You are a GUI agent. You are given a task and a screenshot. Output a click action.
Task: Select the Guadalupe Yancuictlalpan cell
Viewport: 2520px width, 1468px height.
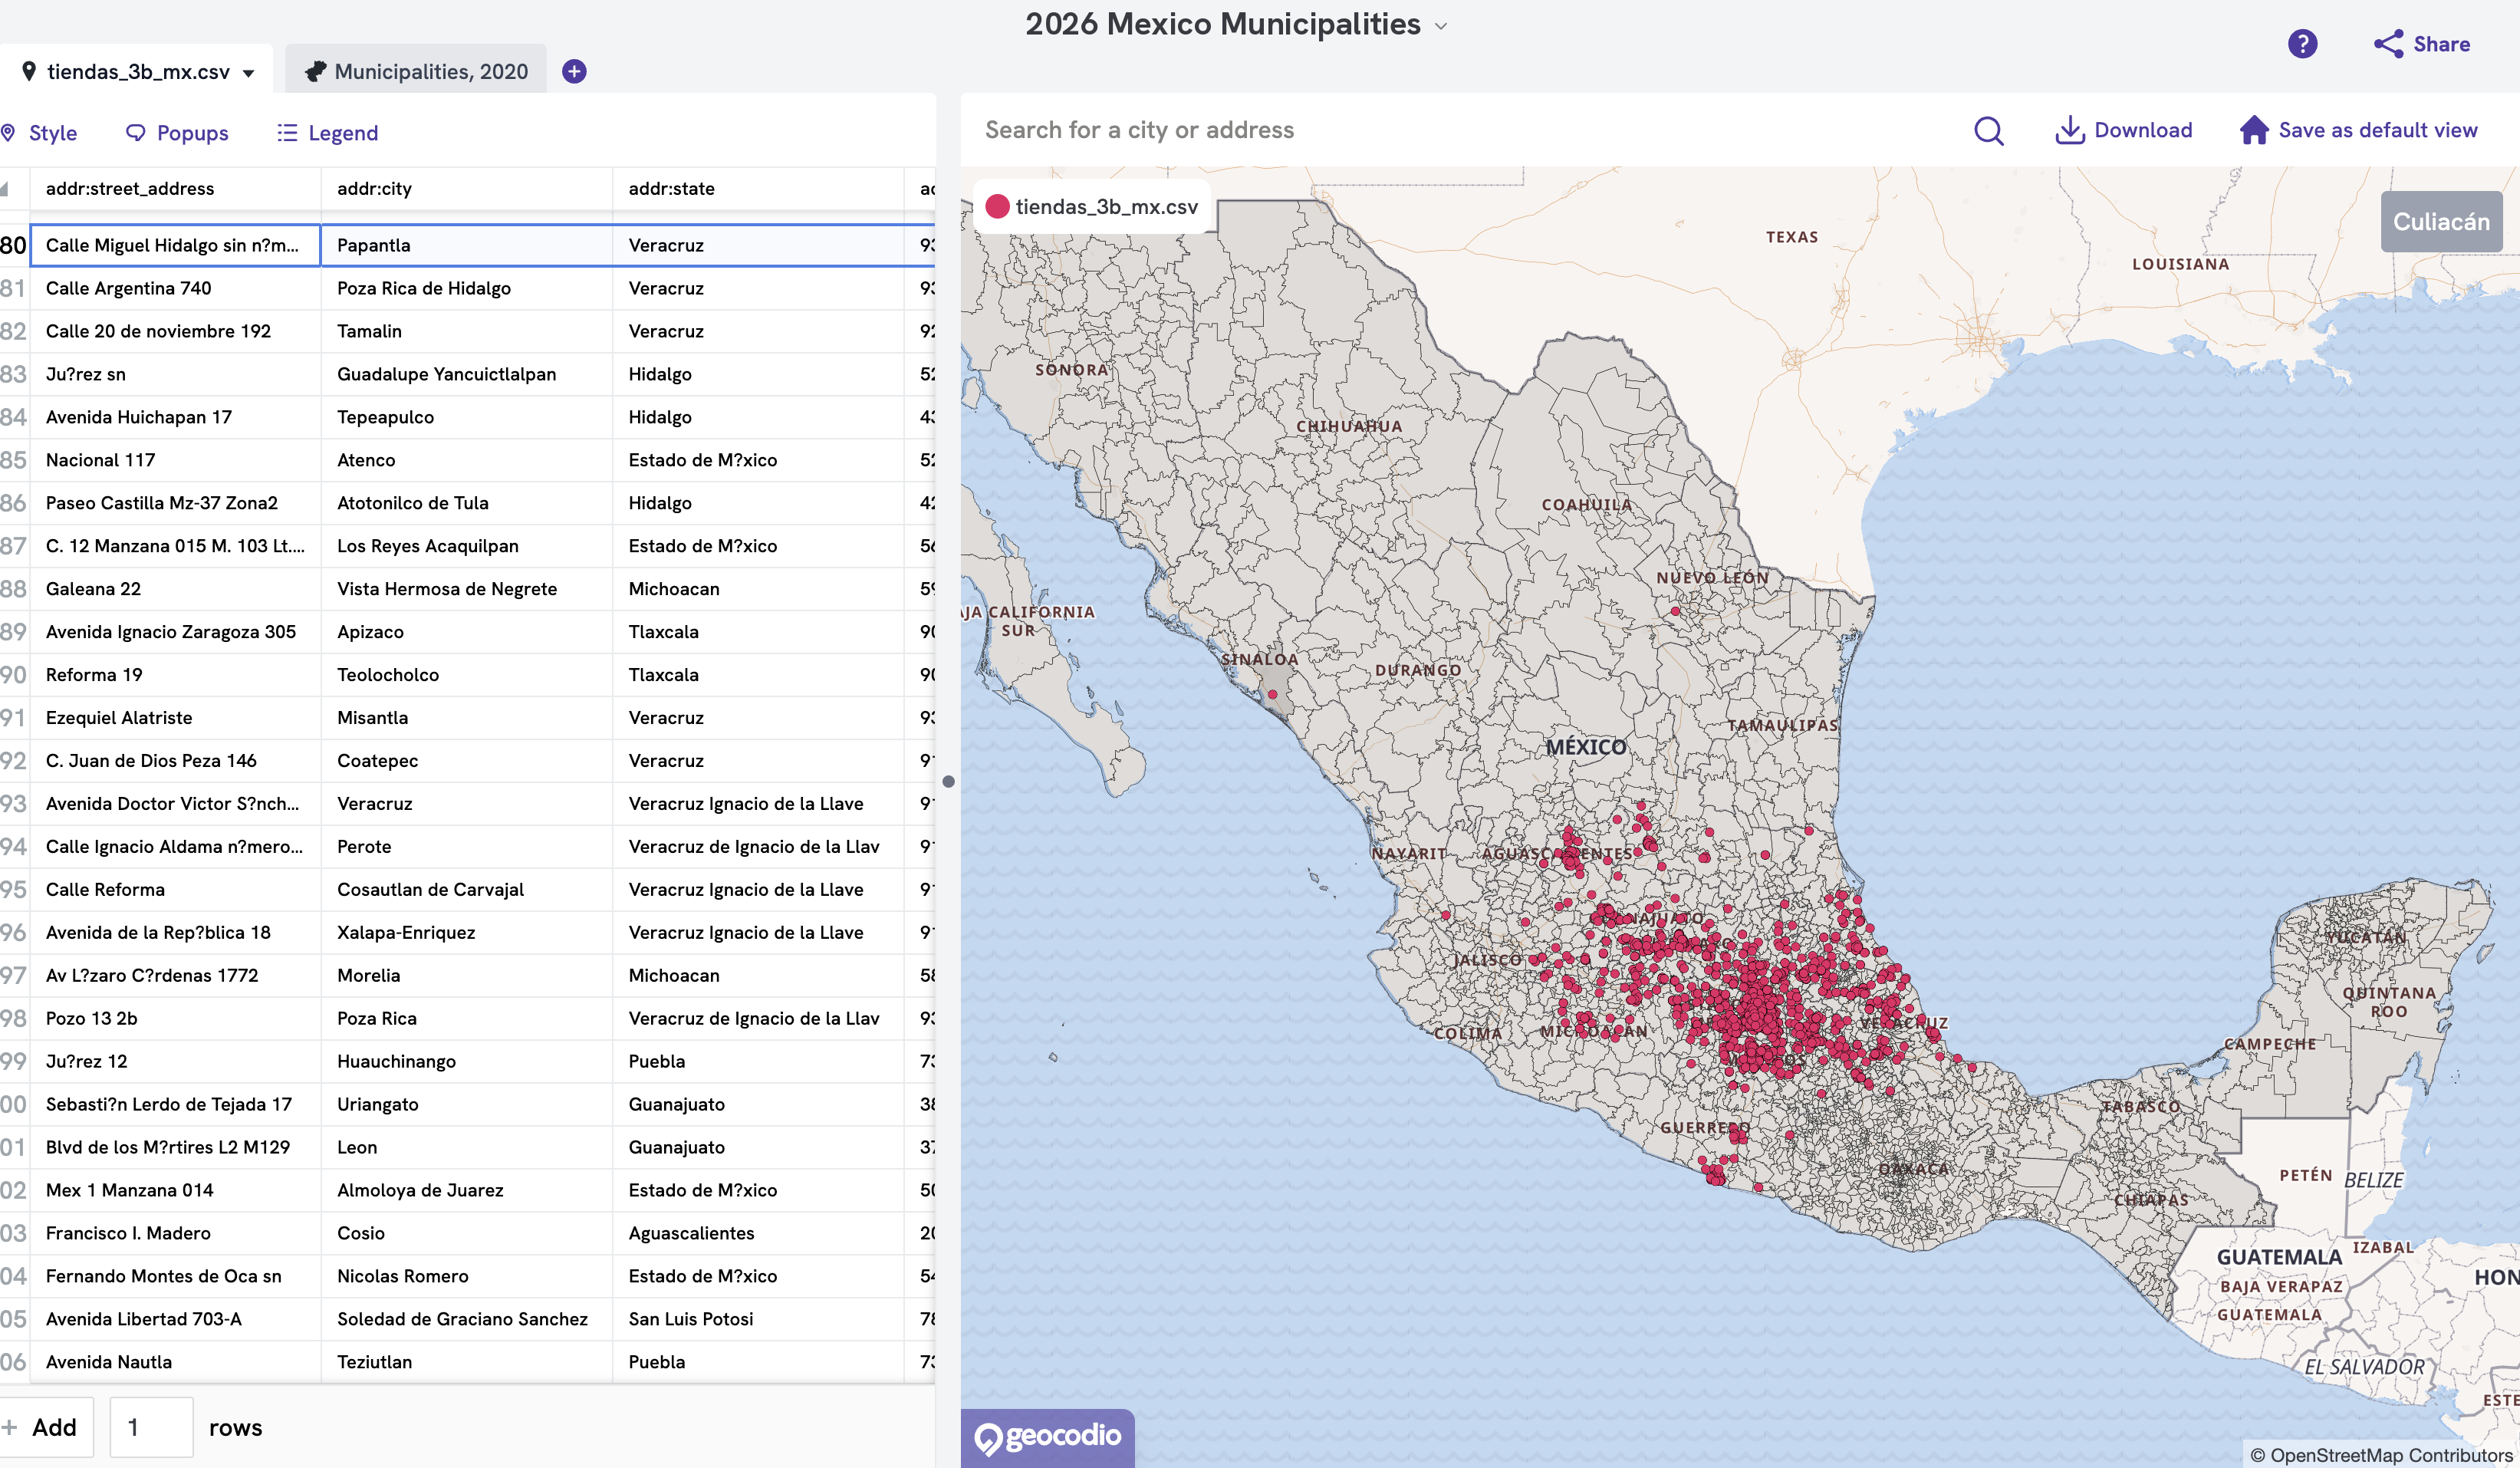click(x=466, y=374)
